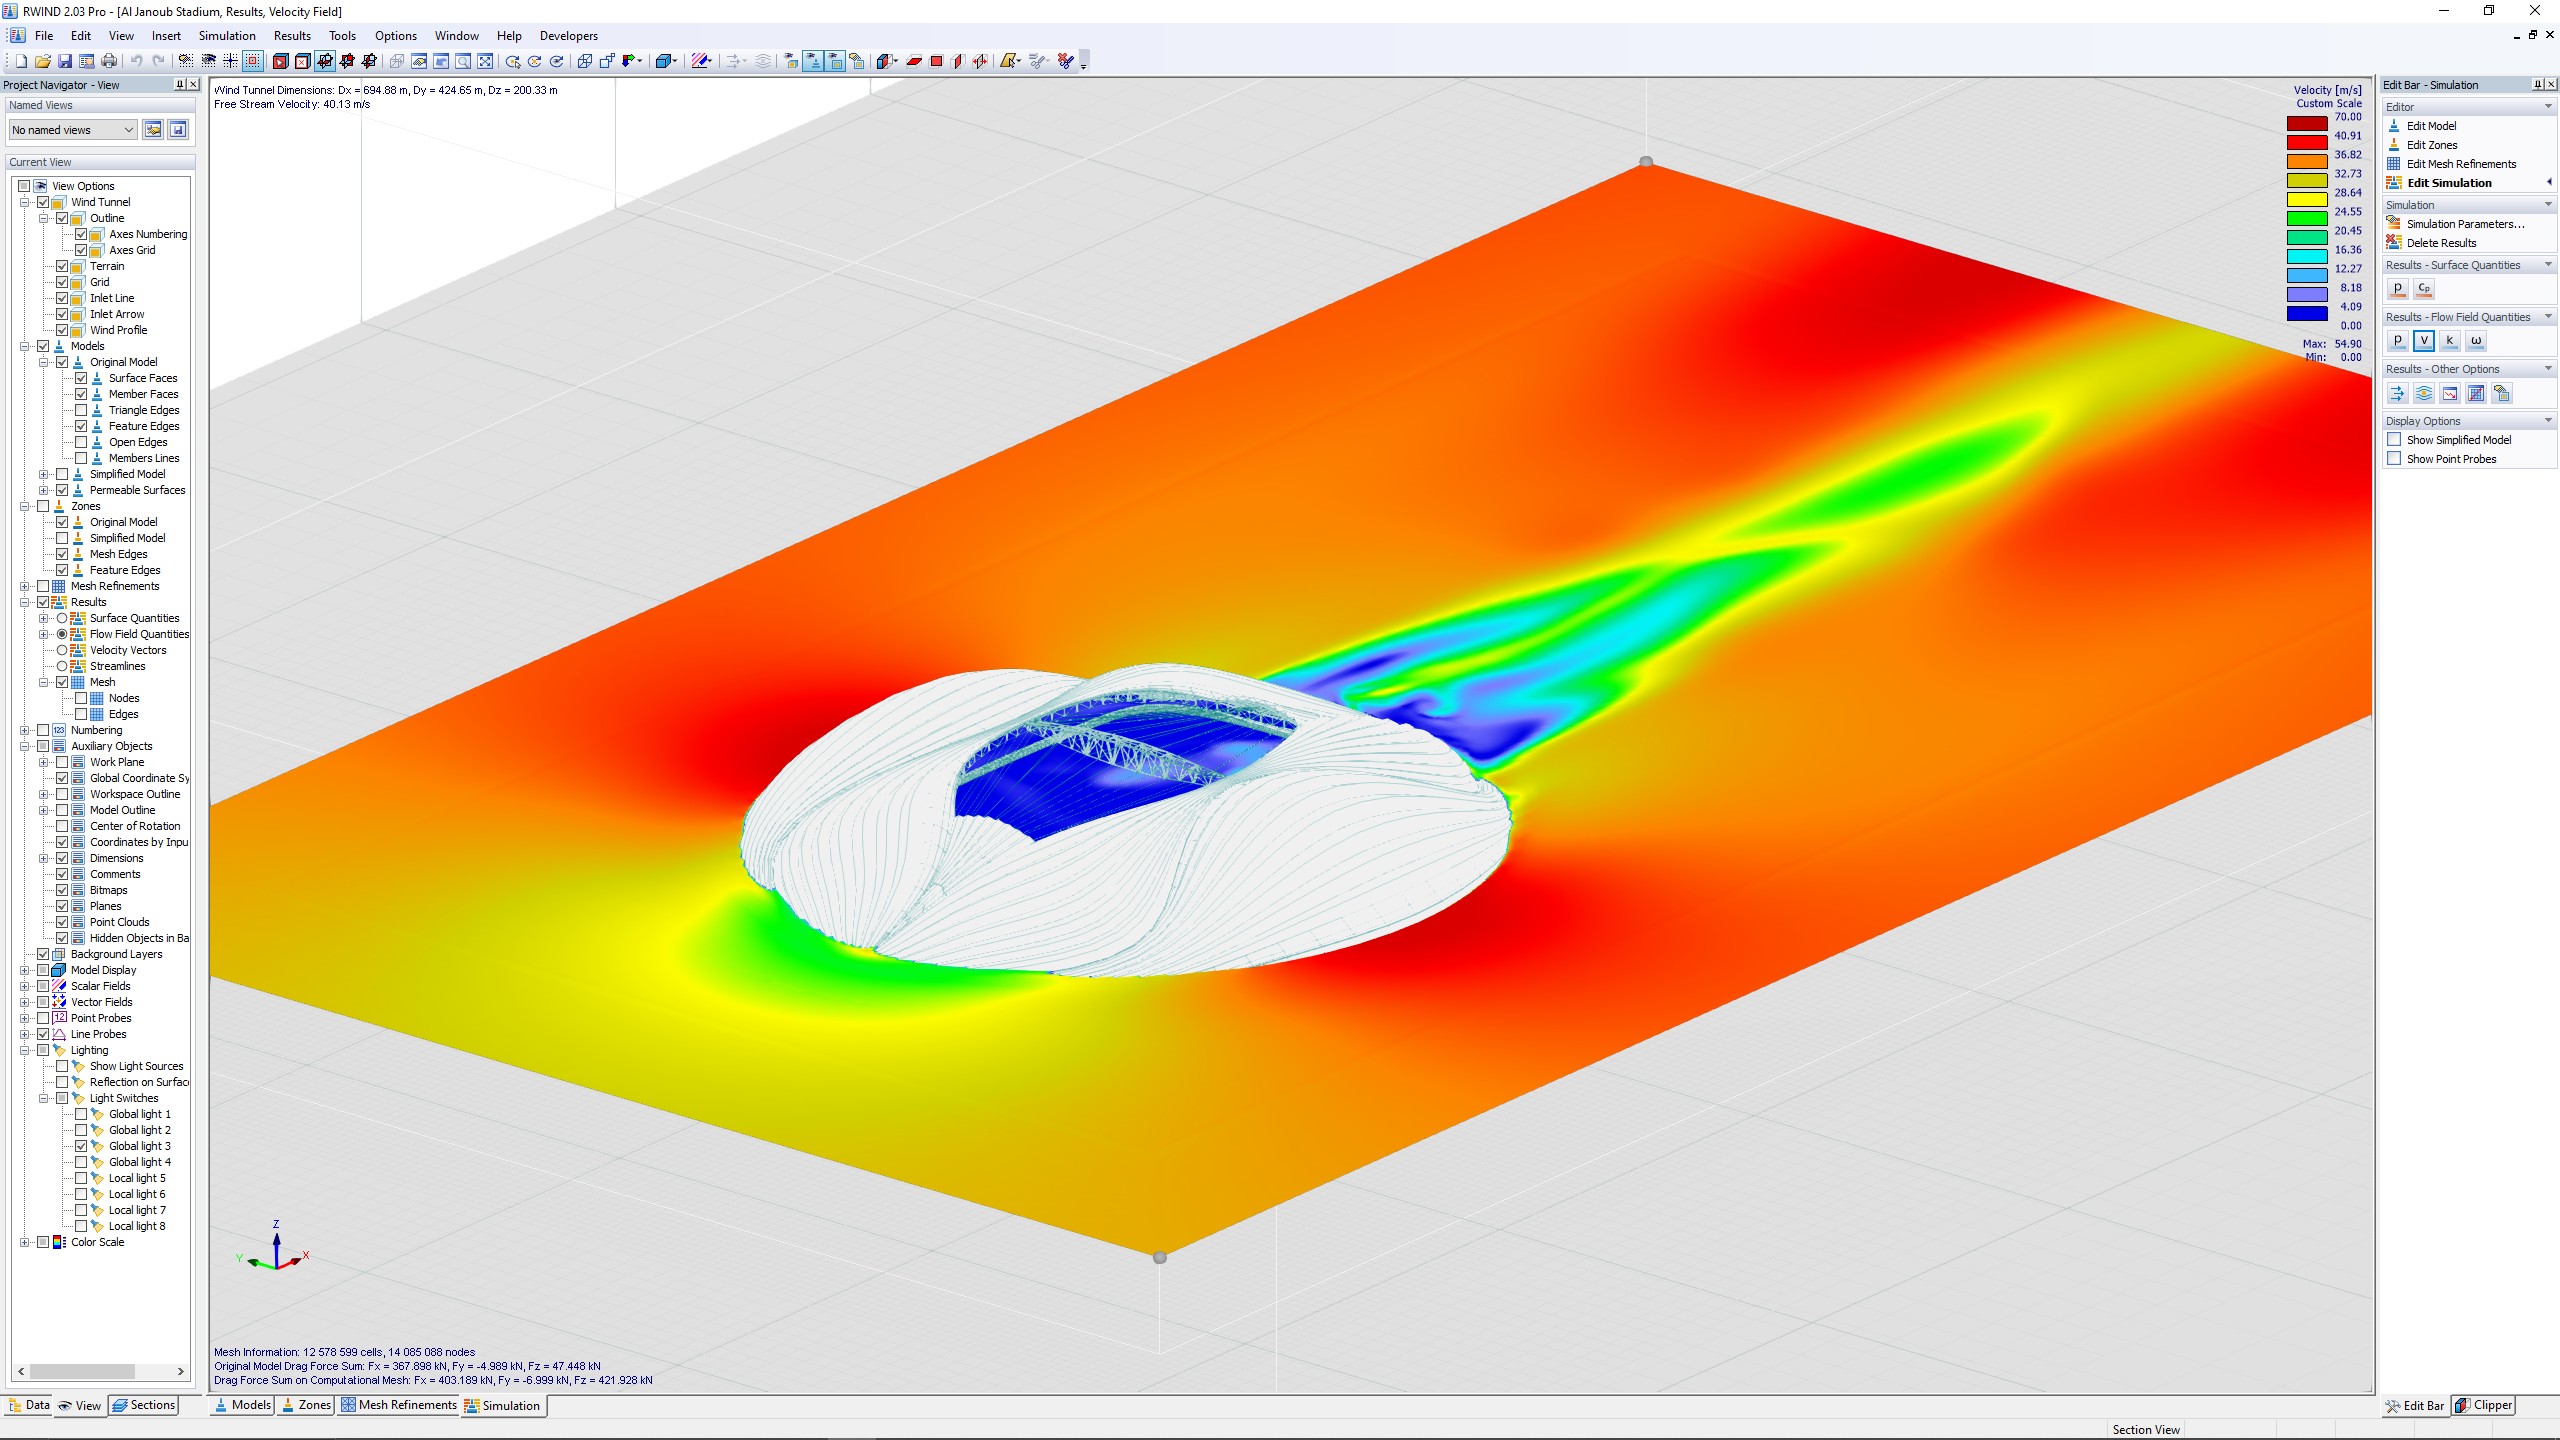Viewport: 2560px width, 1440px height.
Task: Click the dark blue 4.09 legend color swatch
Action: coord(2307,314)
